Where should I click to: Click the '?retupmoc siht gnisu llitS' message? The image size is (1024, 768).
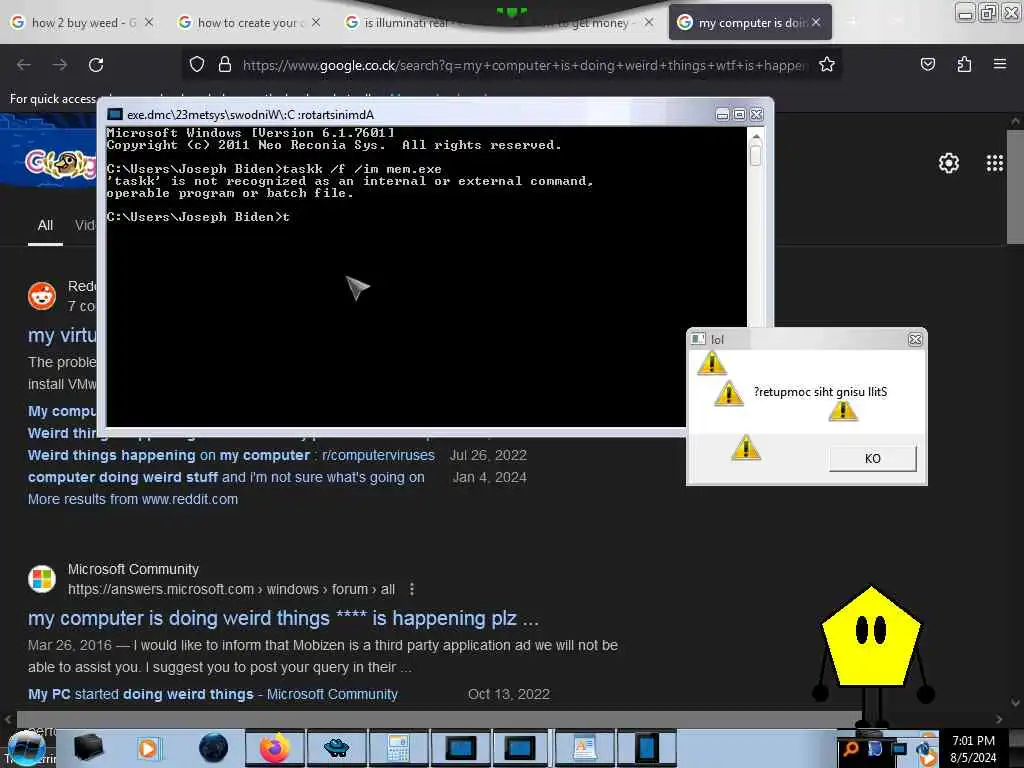point(820,392)
